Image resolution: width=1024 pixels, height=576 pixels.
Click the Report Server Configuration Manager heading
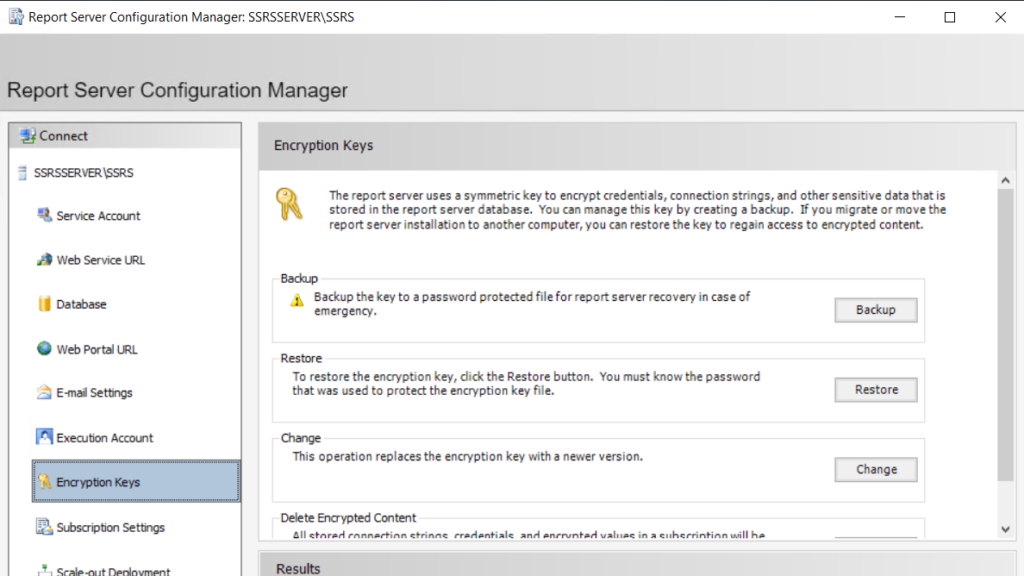tap(178, 90)
